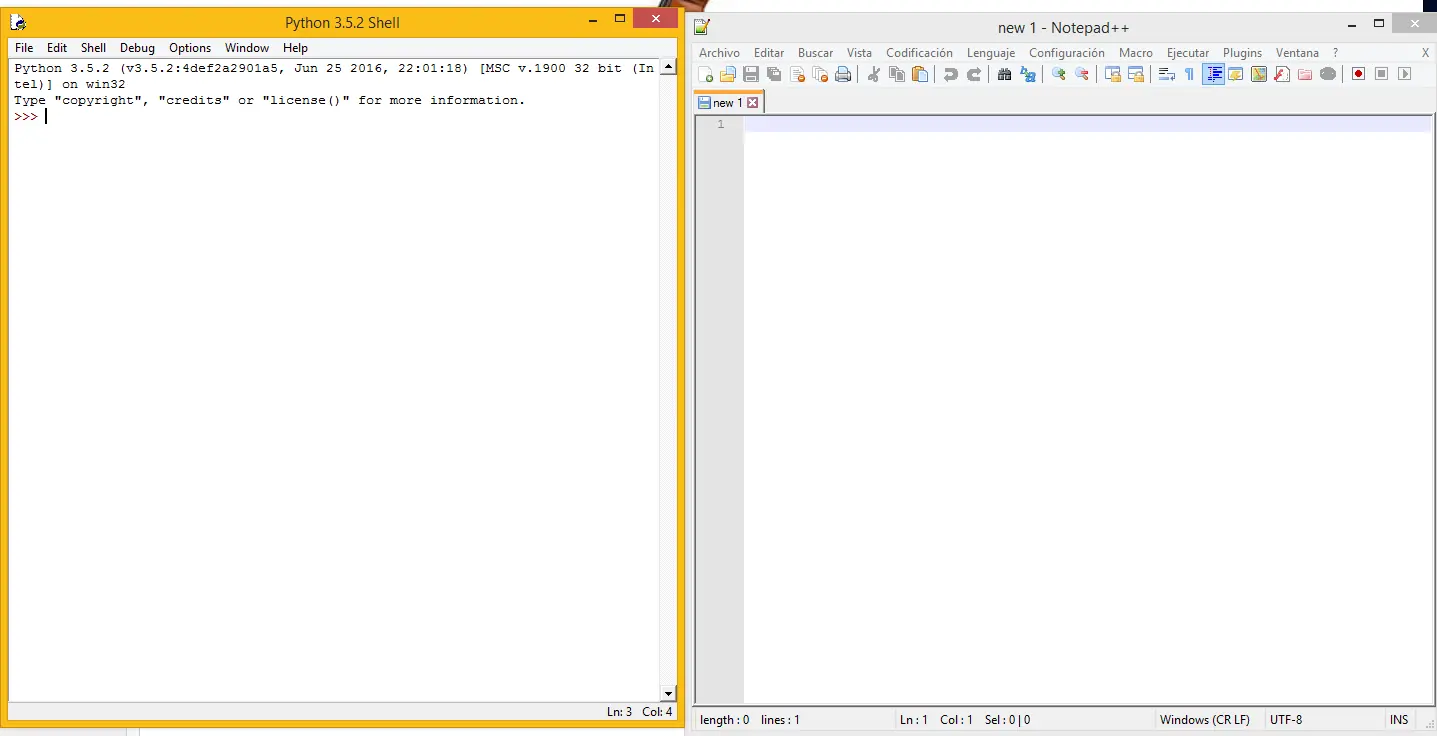Click the Paste clipboard icon
The height and width of the screenshot is (736, 1437).
920,74
